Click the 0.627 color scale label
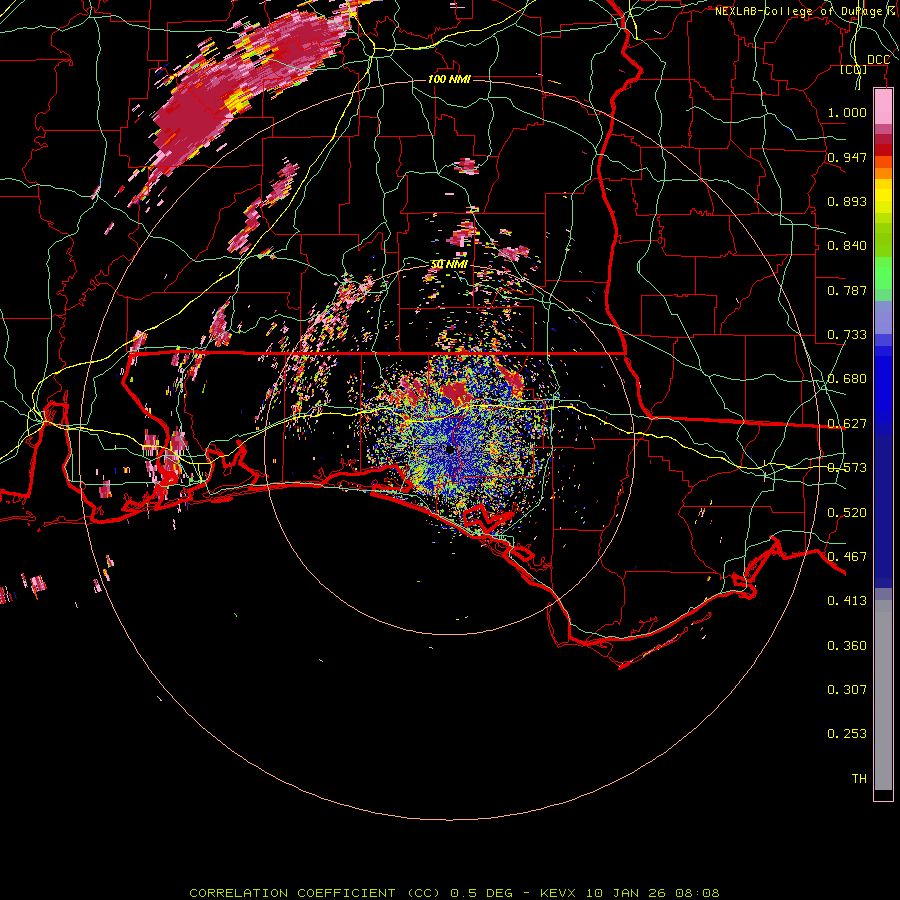 coord(847,424)
